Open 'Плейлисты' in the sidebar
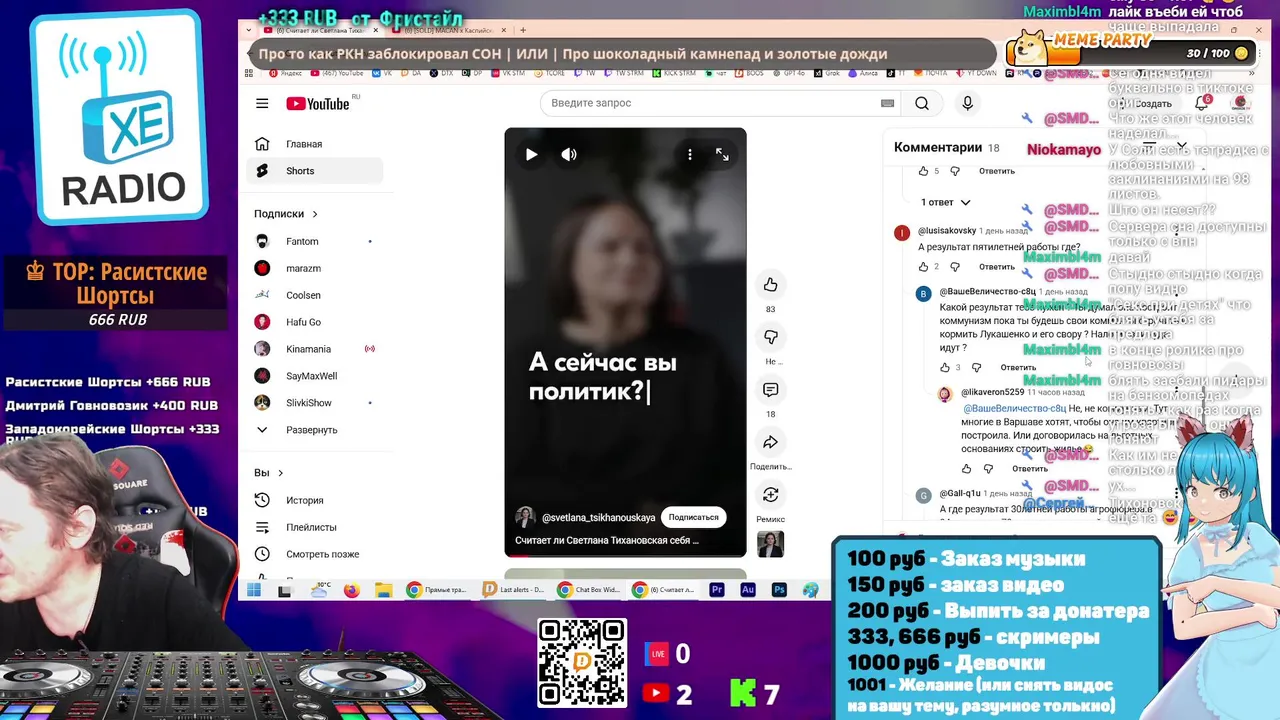Image resolution: width=1280 pixels, height=720 pixels. click(314, 527)
